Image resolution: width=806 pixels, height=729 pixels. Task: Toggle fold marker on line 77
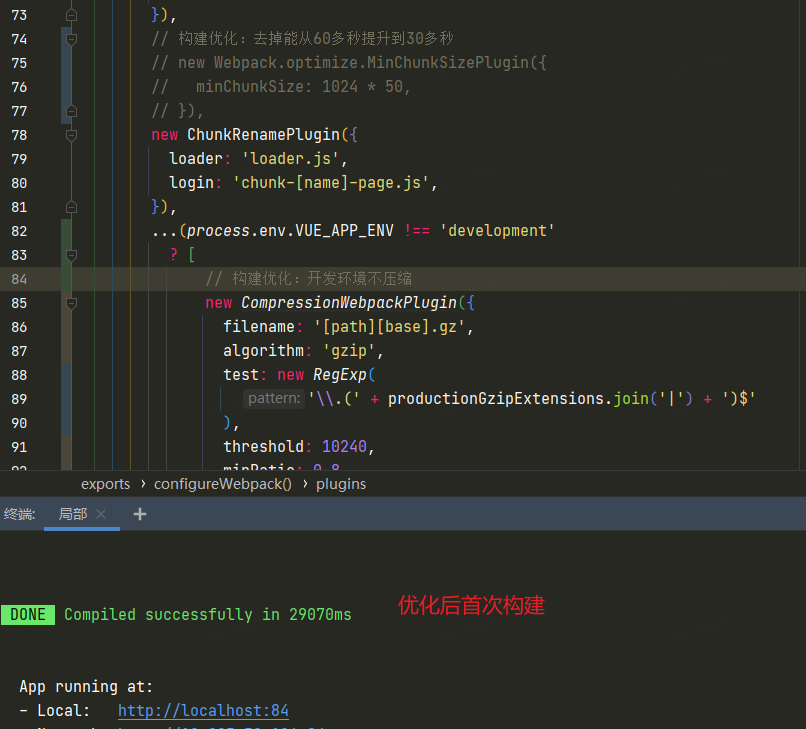71,111
